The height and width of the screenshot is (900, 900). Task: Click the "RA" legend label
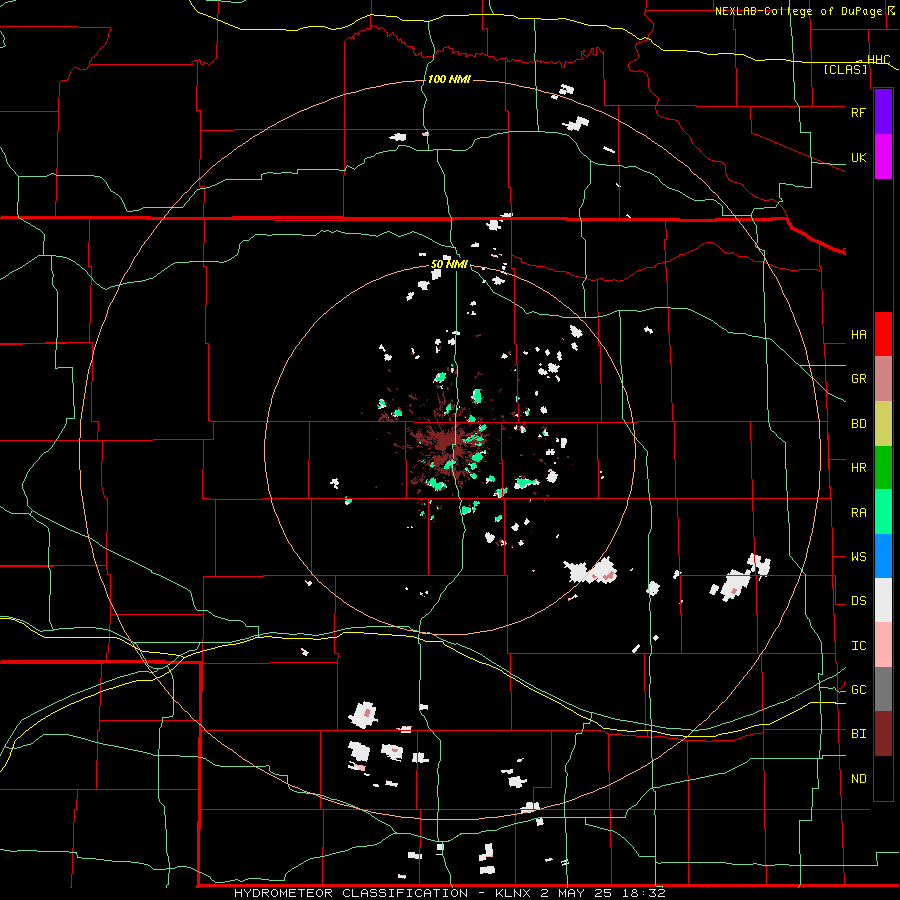858,512
